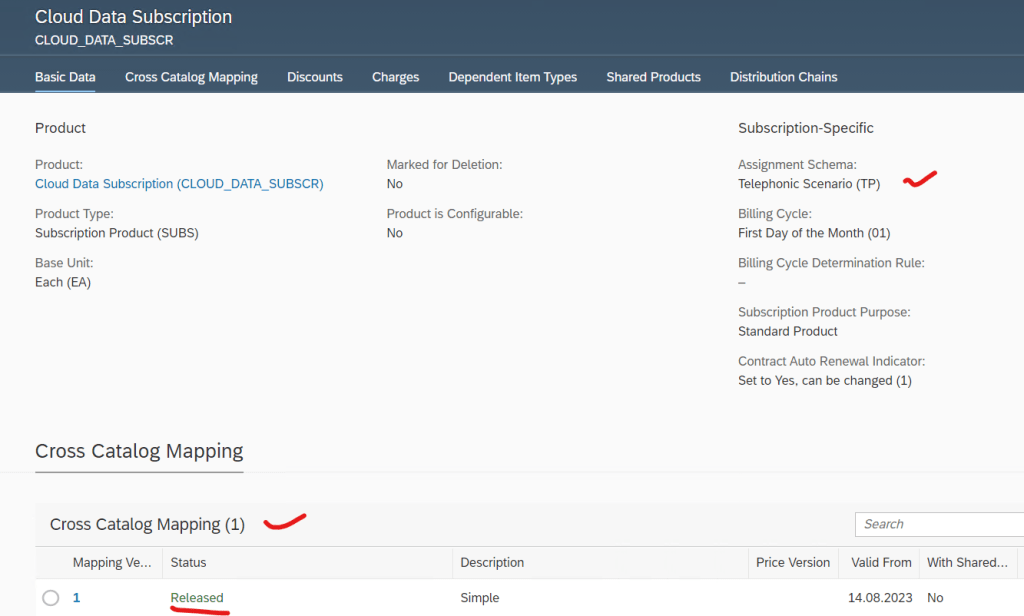Viewport: 1024px width, 616px height.
Task: Open the Dependent Item Types tab
Action: pyautogui.click(x=512, y=77)
